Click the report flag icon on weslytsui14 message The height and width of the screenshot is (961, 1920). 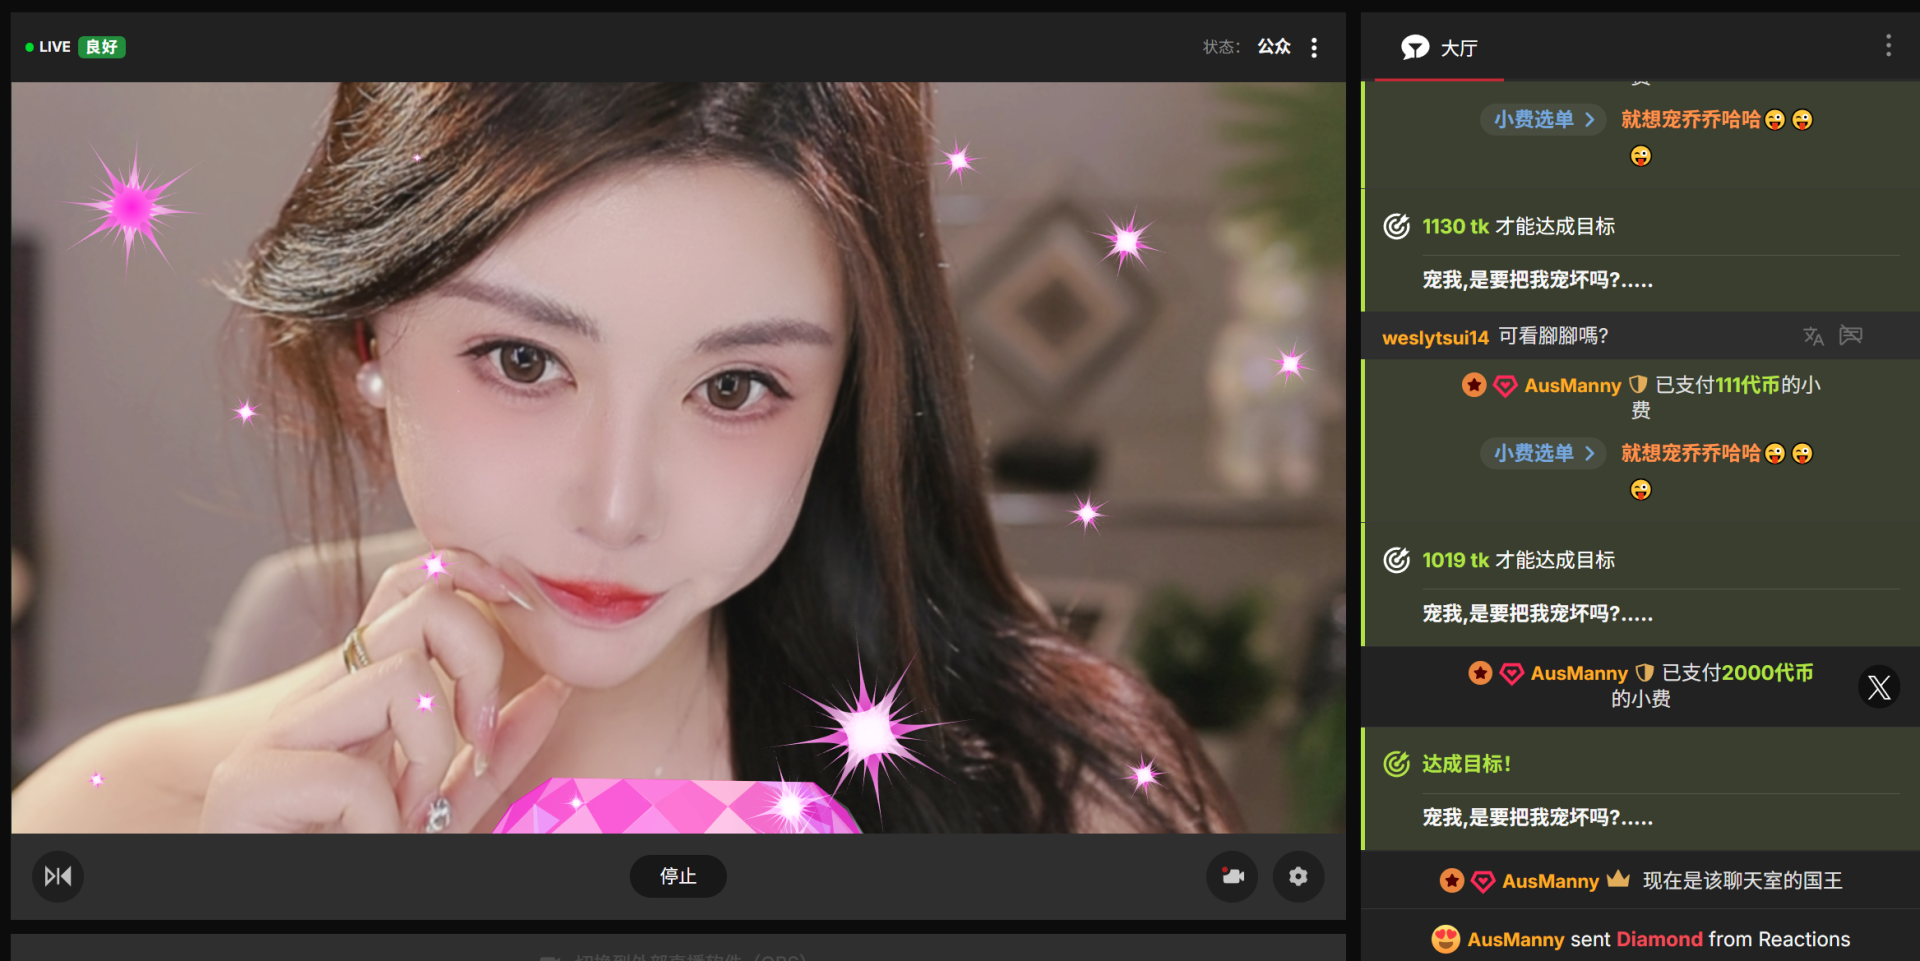pyautogui.click(x=1851, y=336)
